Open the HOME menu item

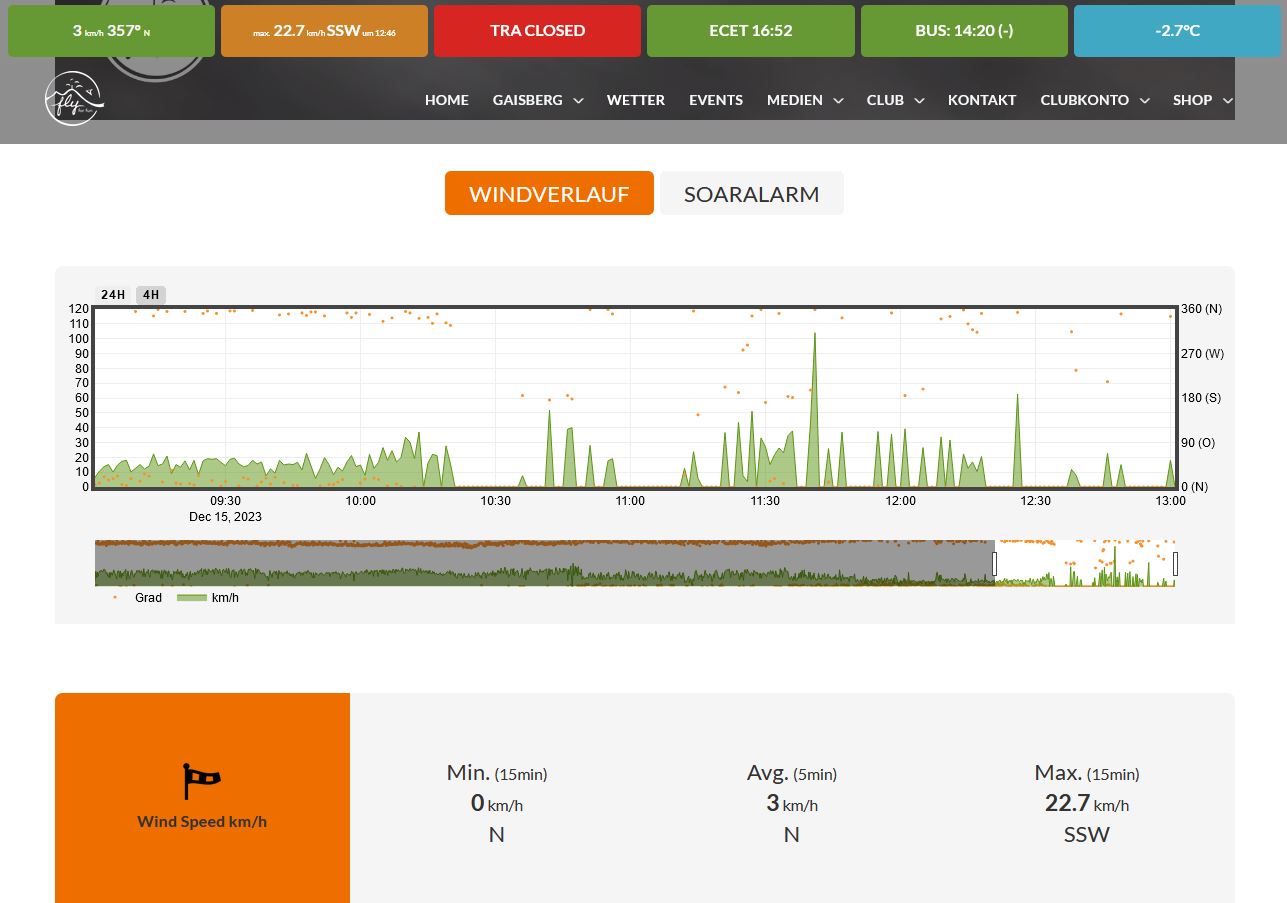pos(446,100)
